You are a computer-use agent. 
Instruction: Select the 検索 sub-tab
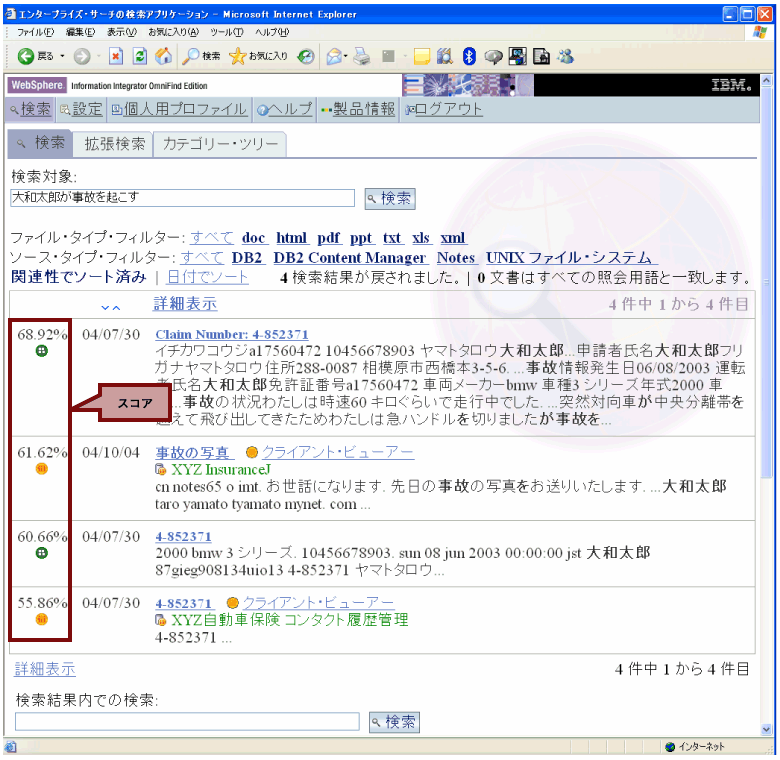tap(40, 143)
